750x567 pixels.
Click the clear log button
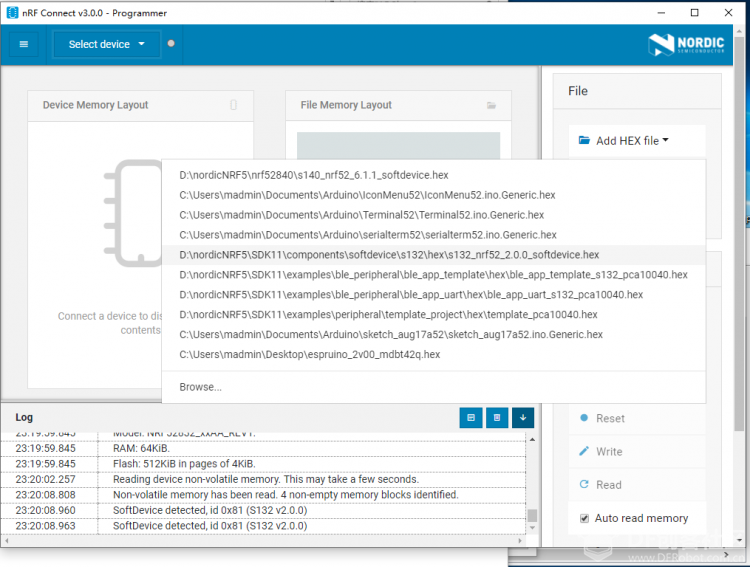[497, 418]
